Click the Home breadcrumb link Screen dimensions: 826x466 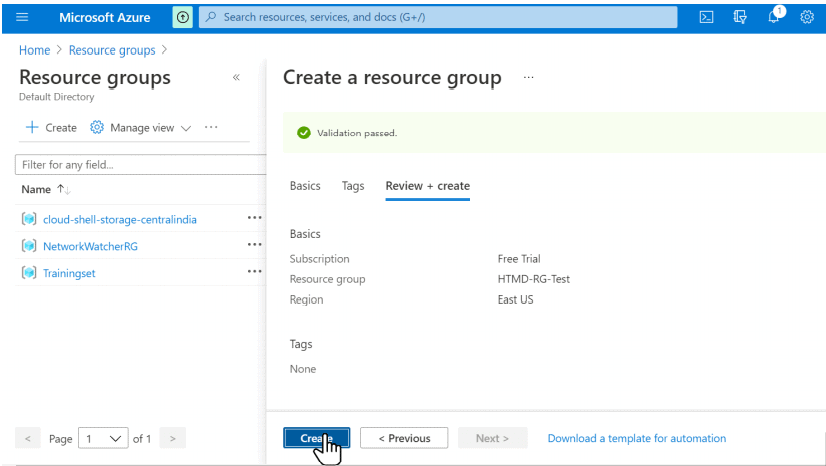[x=34, y=50]
